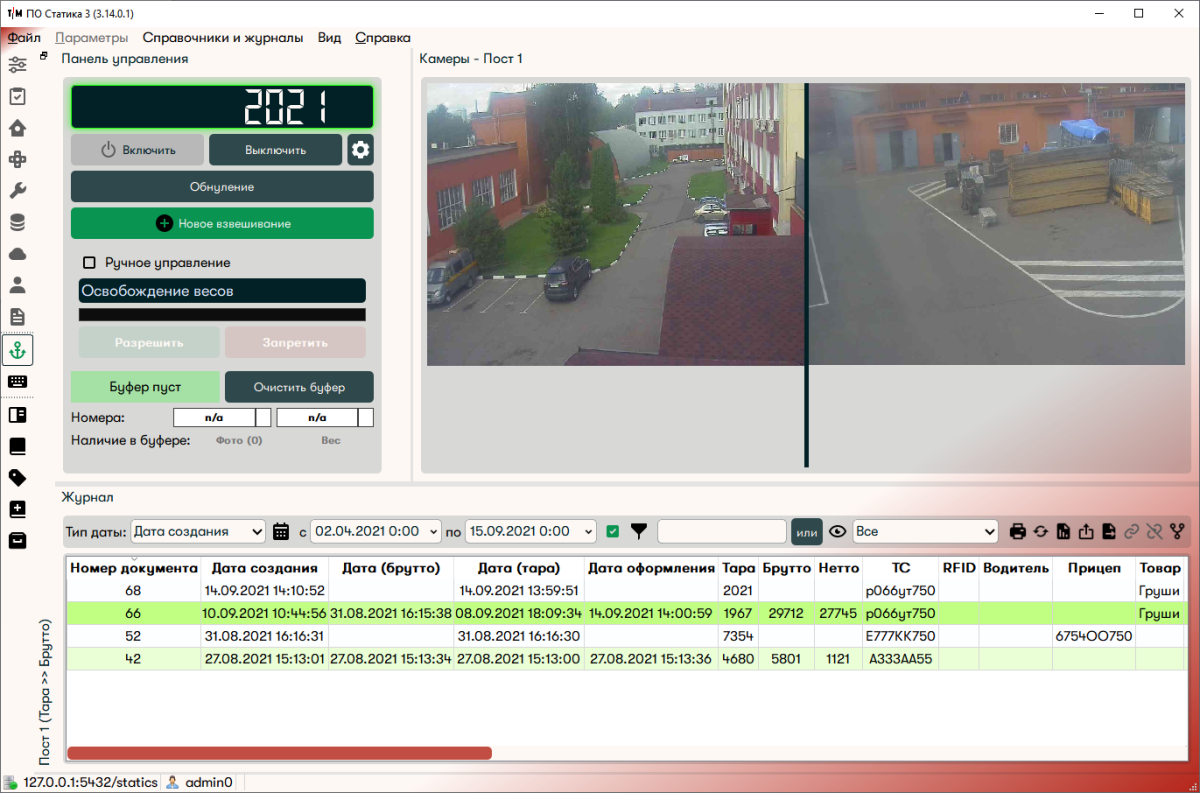Image resolution: width=1200 pixels, height=793 pixels.
Task: Open the Параметры menu
Action: (92, 37)
